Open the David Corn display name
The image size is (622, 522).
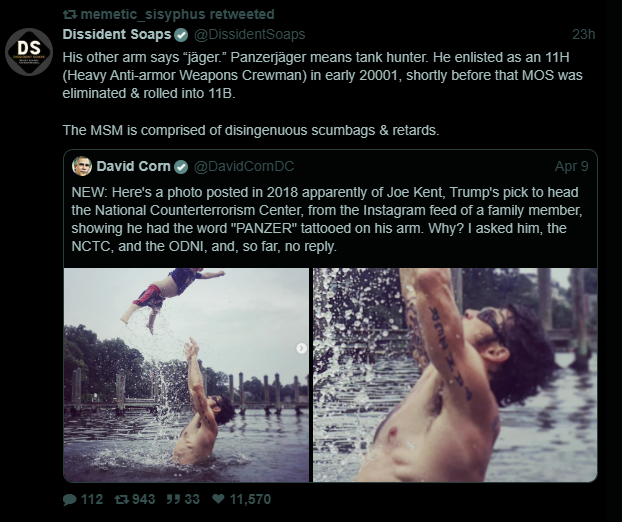133,166
